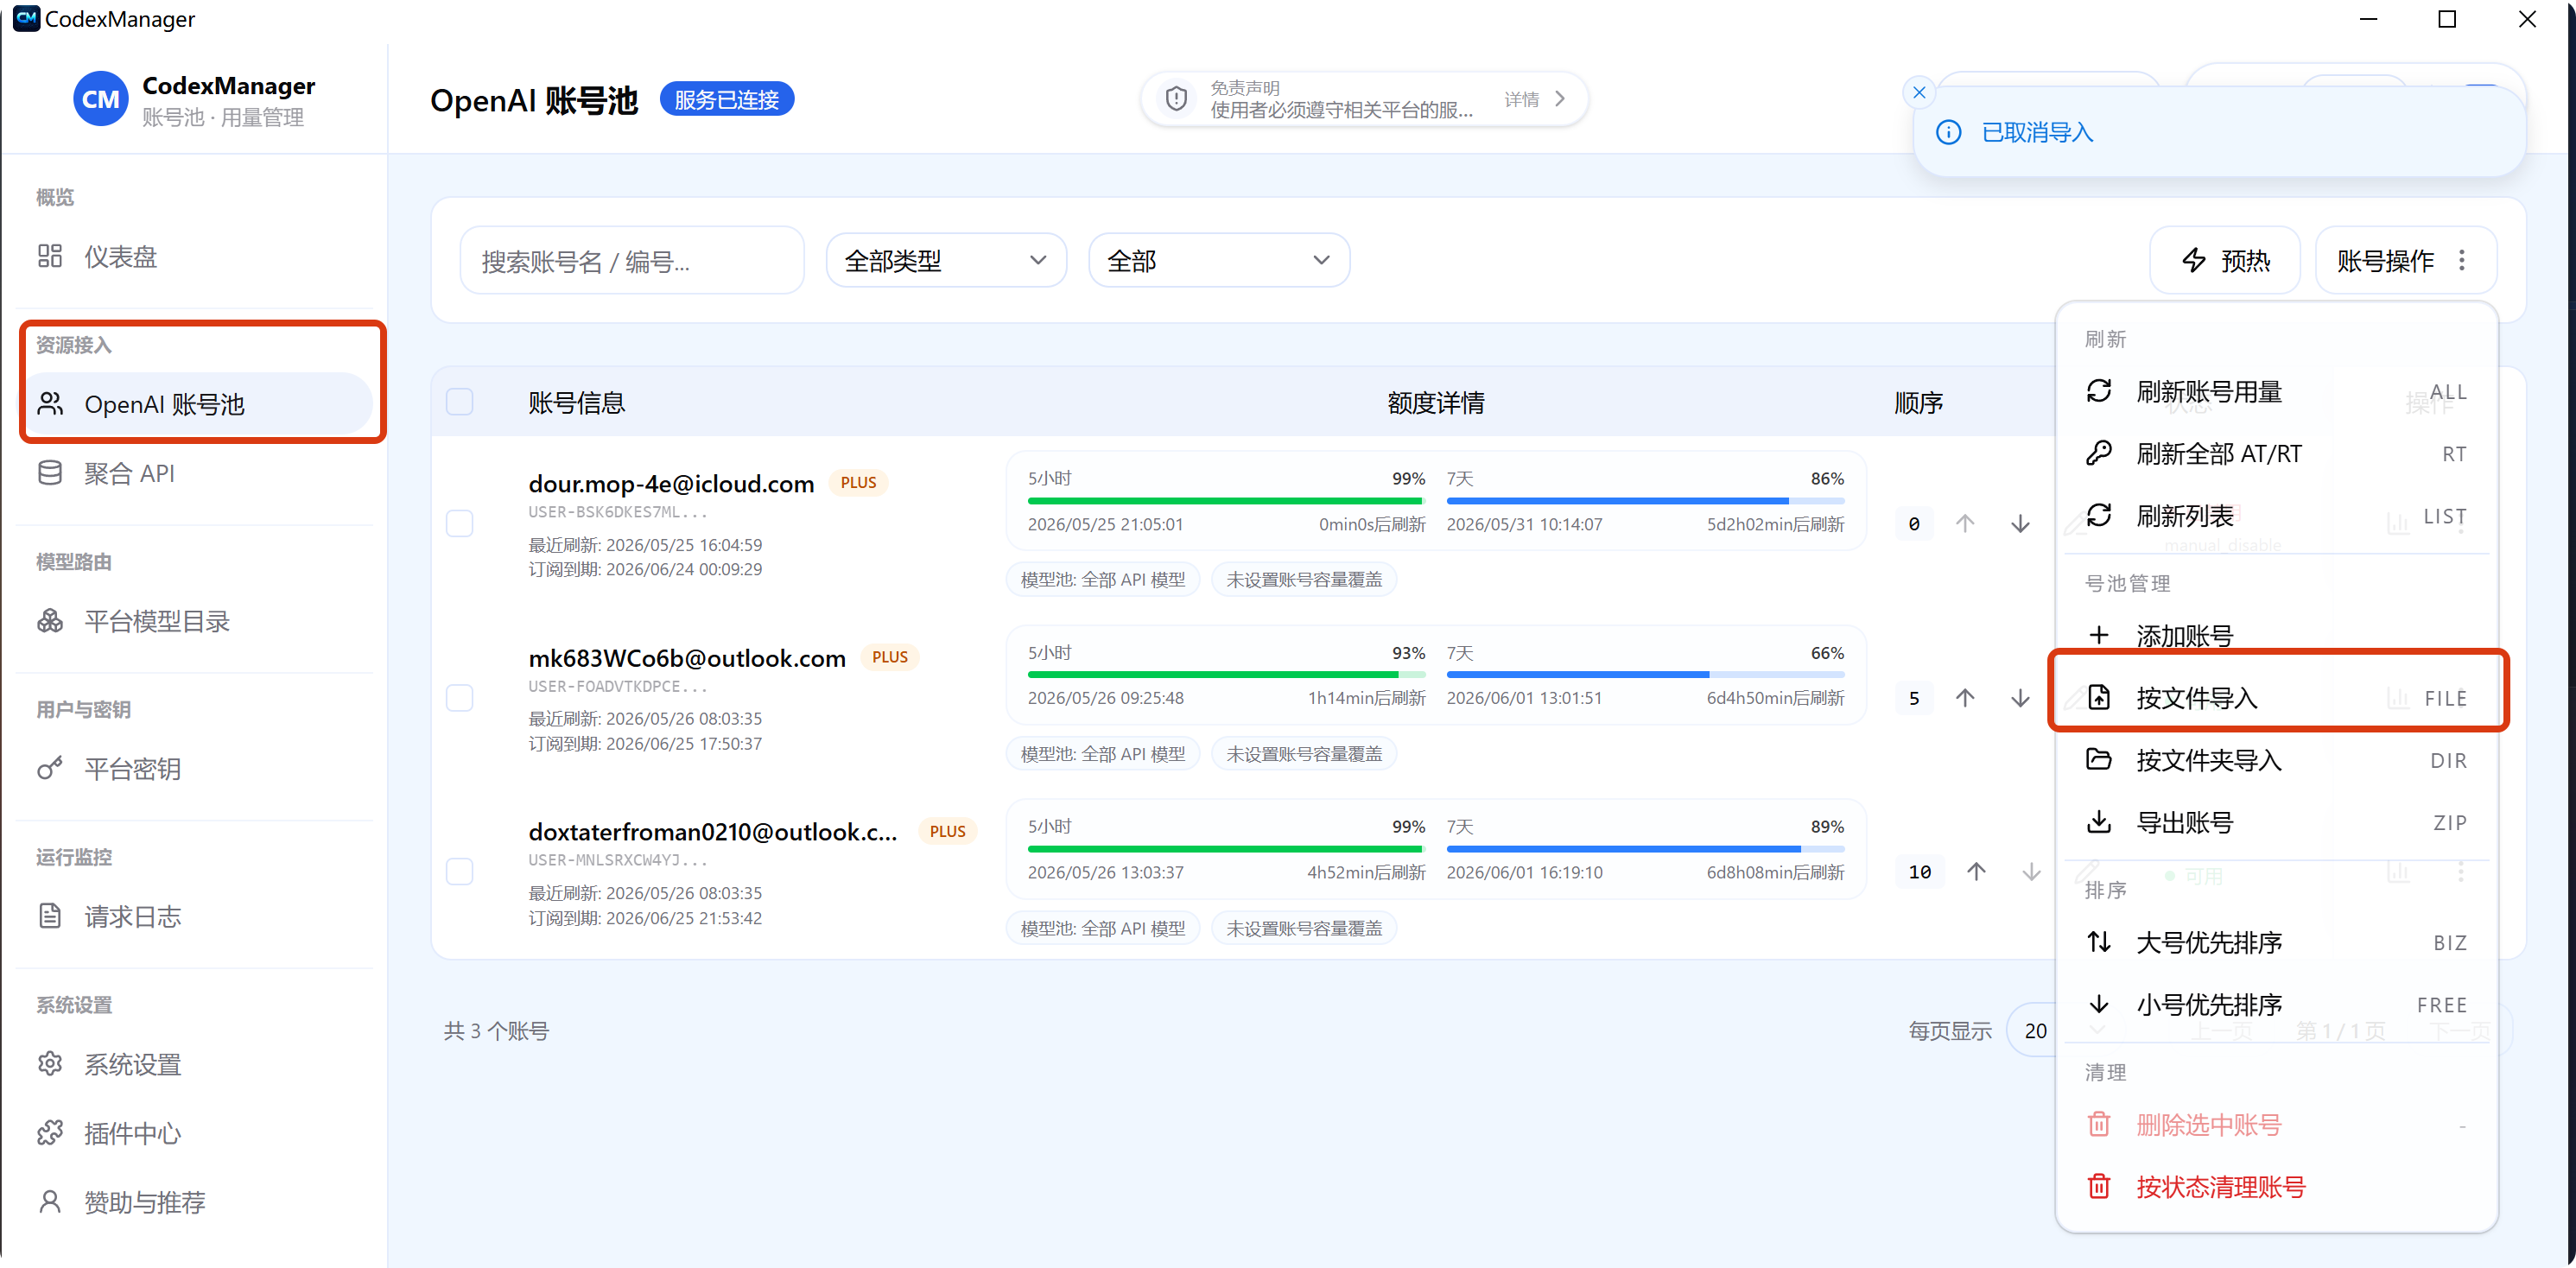Click the 账号信息 column header
Image resolution: width=2576 pixels, height=1268 pixels.
(x=576, y=402)
